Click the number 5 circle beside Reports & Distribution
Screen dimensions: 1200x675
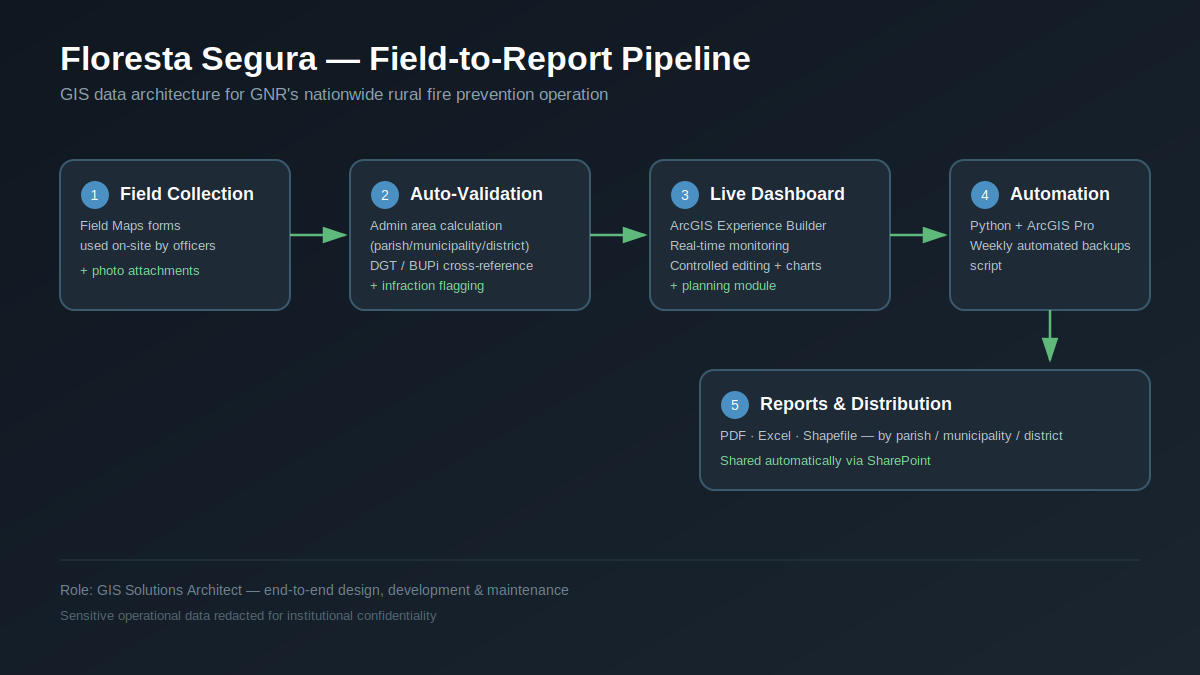735,405
